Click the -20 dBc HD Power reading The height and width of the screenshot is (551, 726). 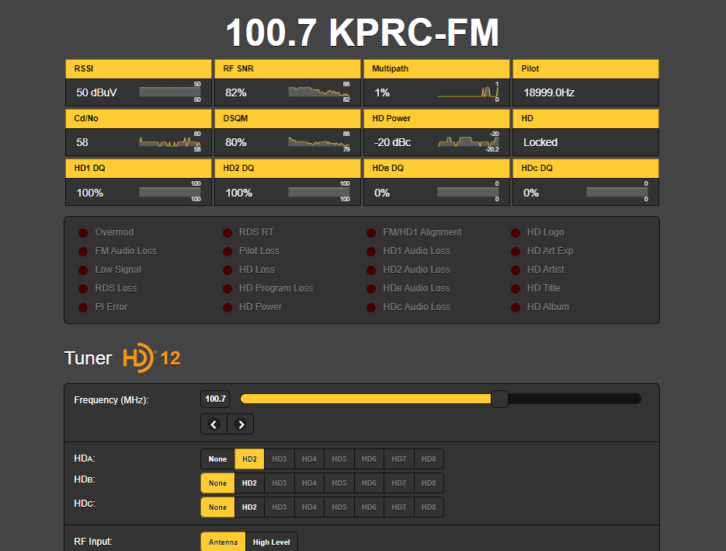click(392, 142)
